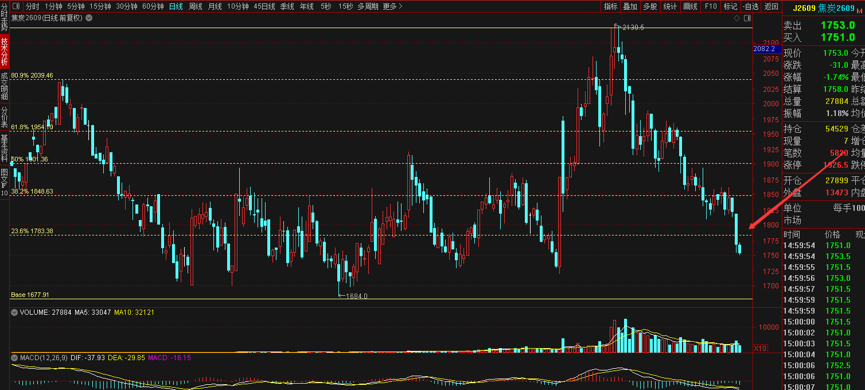
Task: Click the MACD(12,26,9) indicator title
Action: (44, 358)
